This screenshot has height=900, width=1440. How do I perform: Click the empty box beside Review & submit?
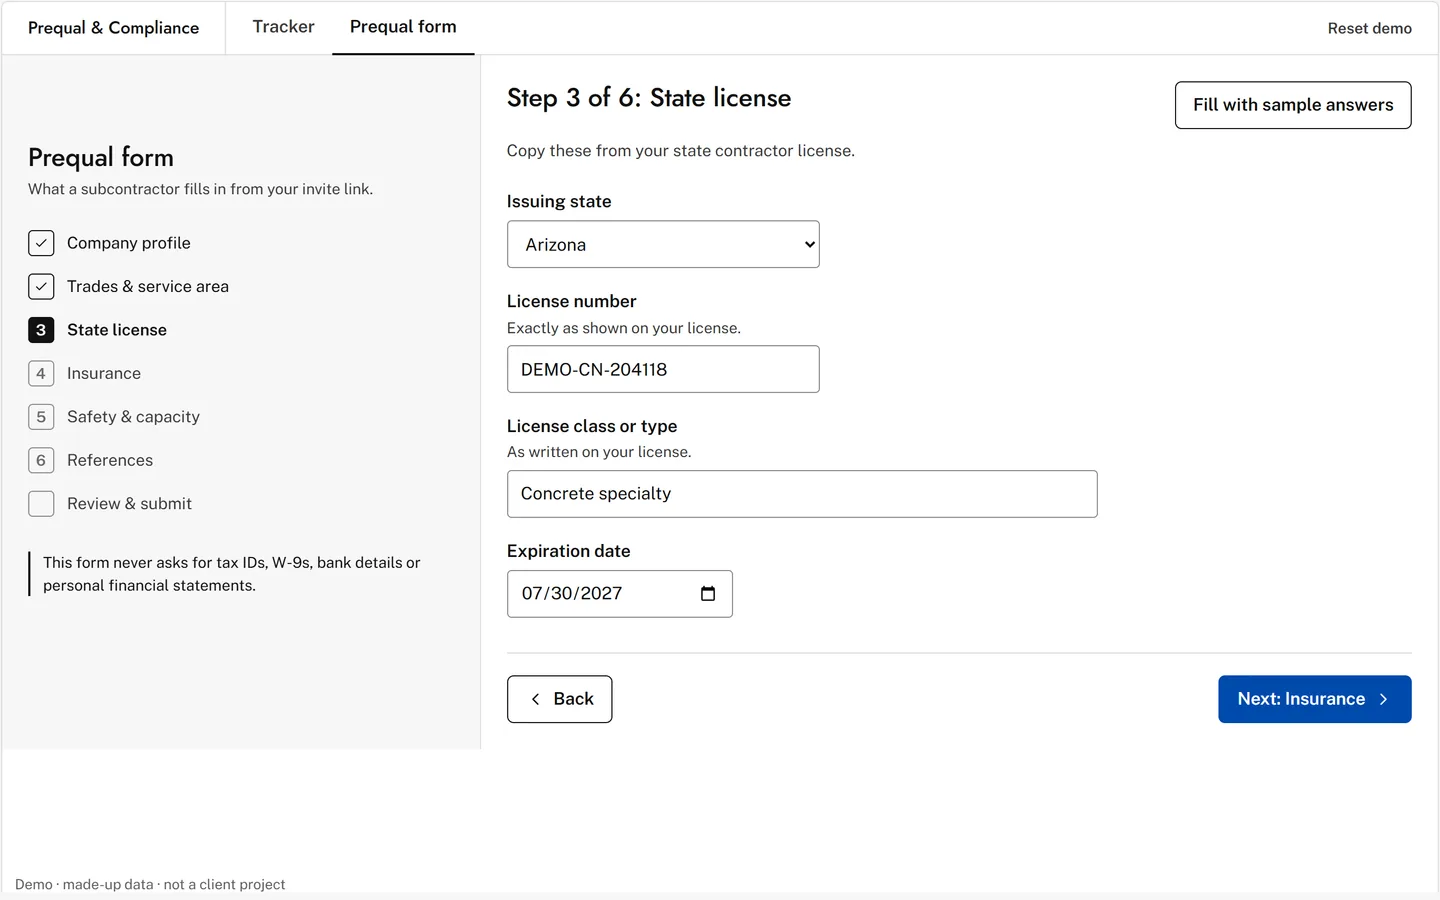coord(41,504)
